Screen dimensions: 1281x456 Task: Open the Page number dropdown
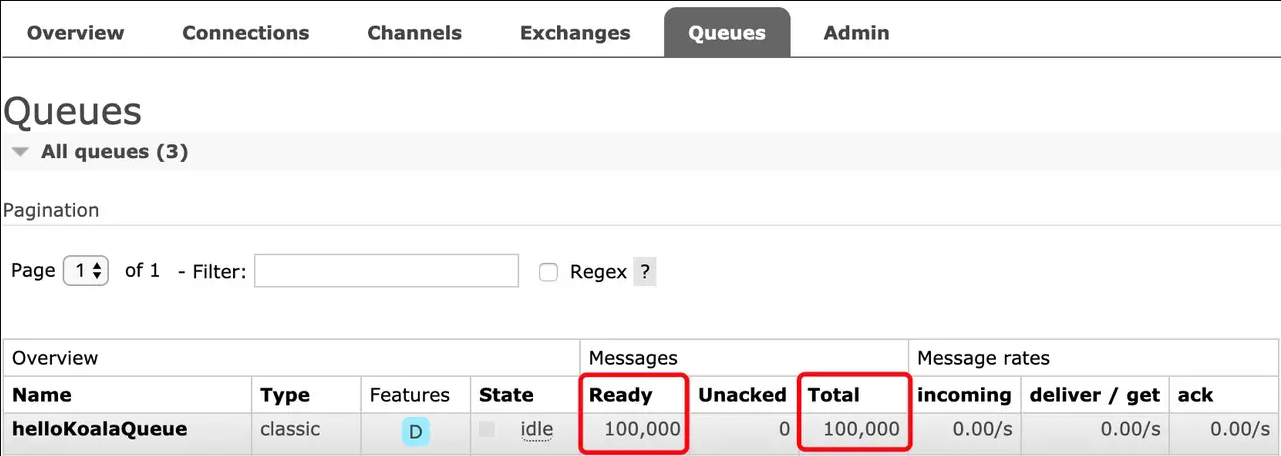[85, 271]
